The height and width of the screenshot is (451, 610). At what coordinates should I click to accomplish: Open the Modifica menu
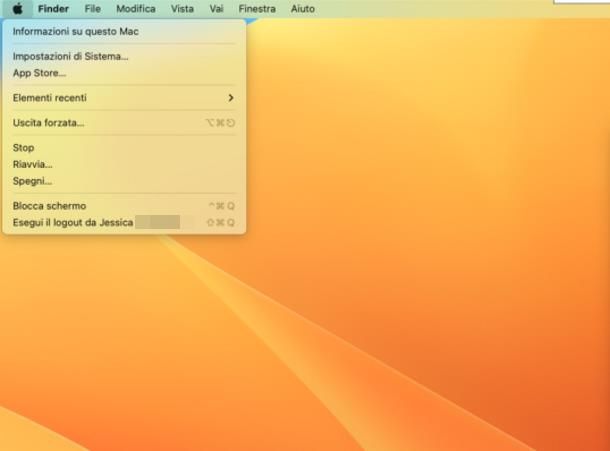pos(136,9)
